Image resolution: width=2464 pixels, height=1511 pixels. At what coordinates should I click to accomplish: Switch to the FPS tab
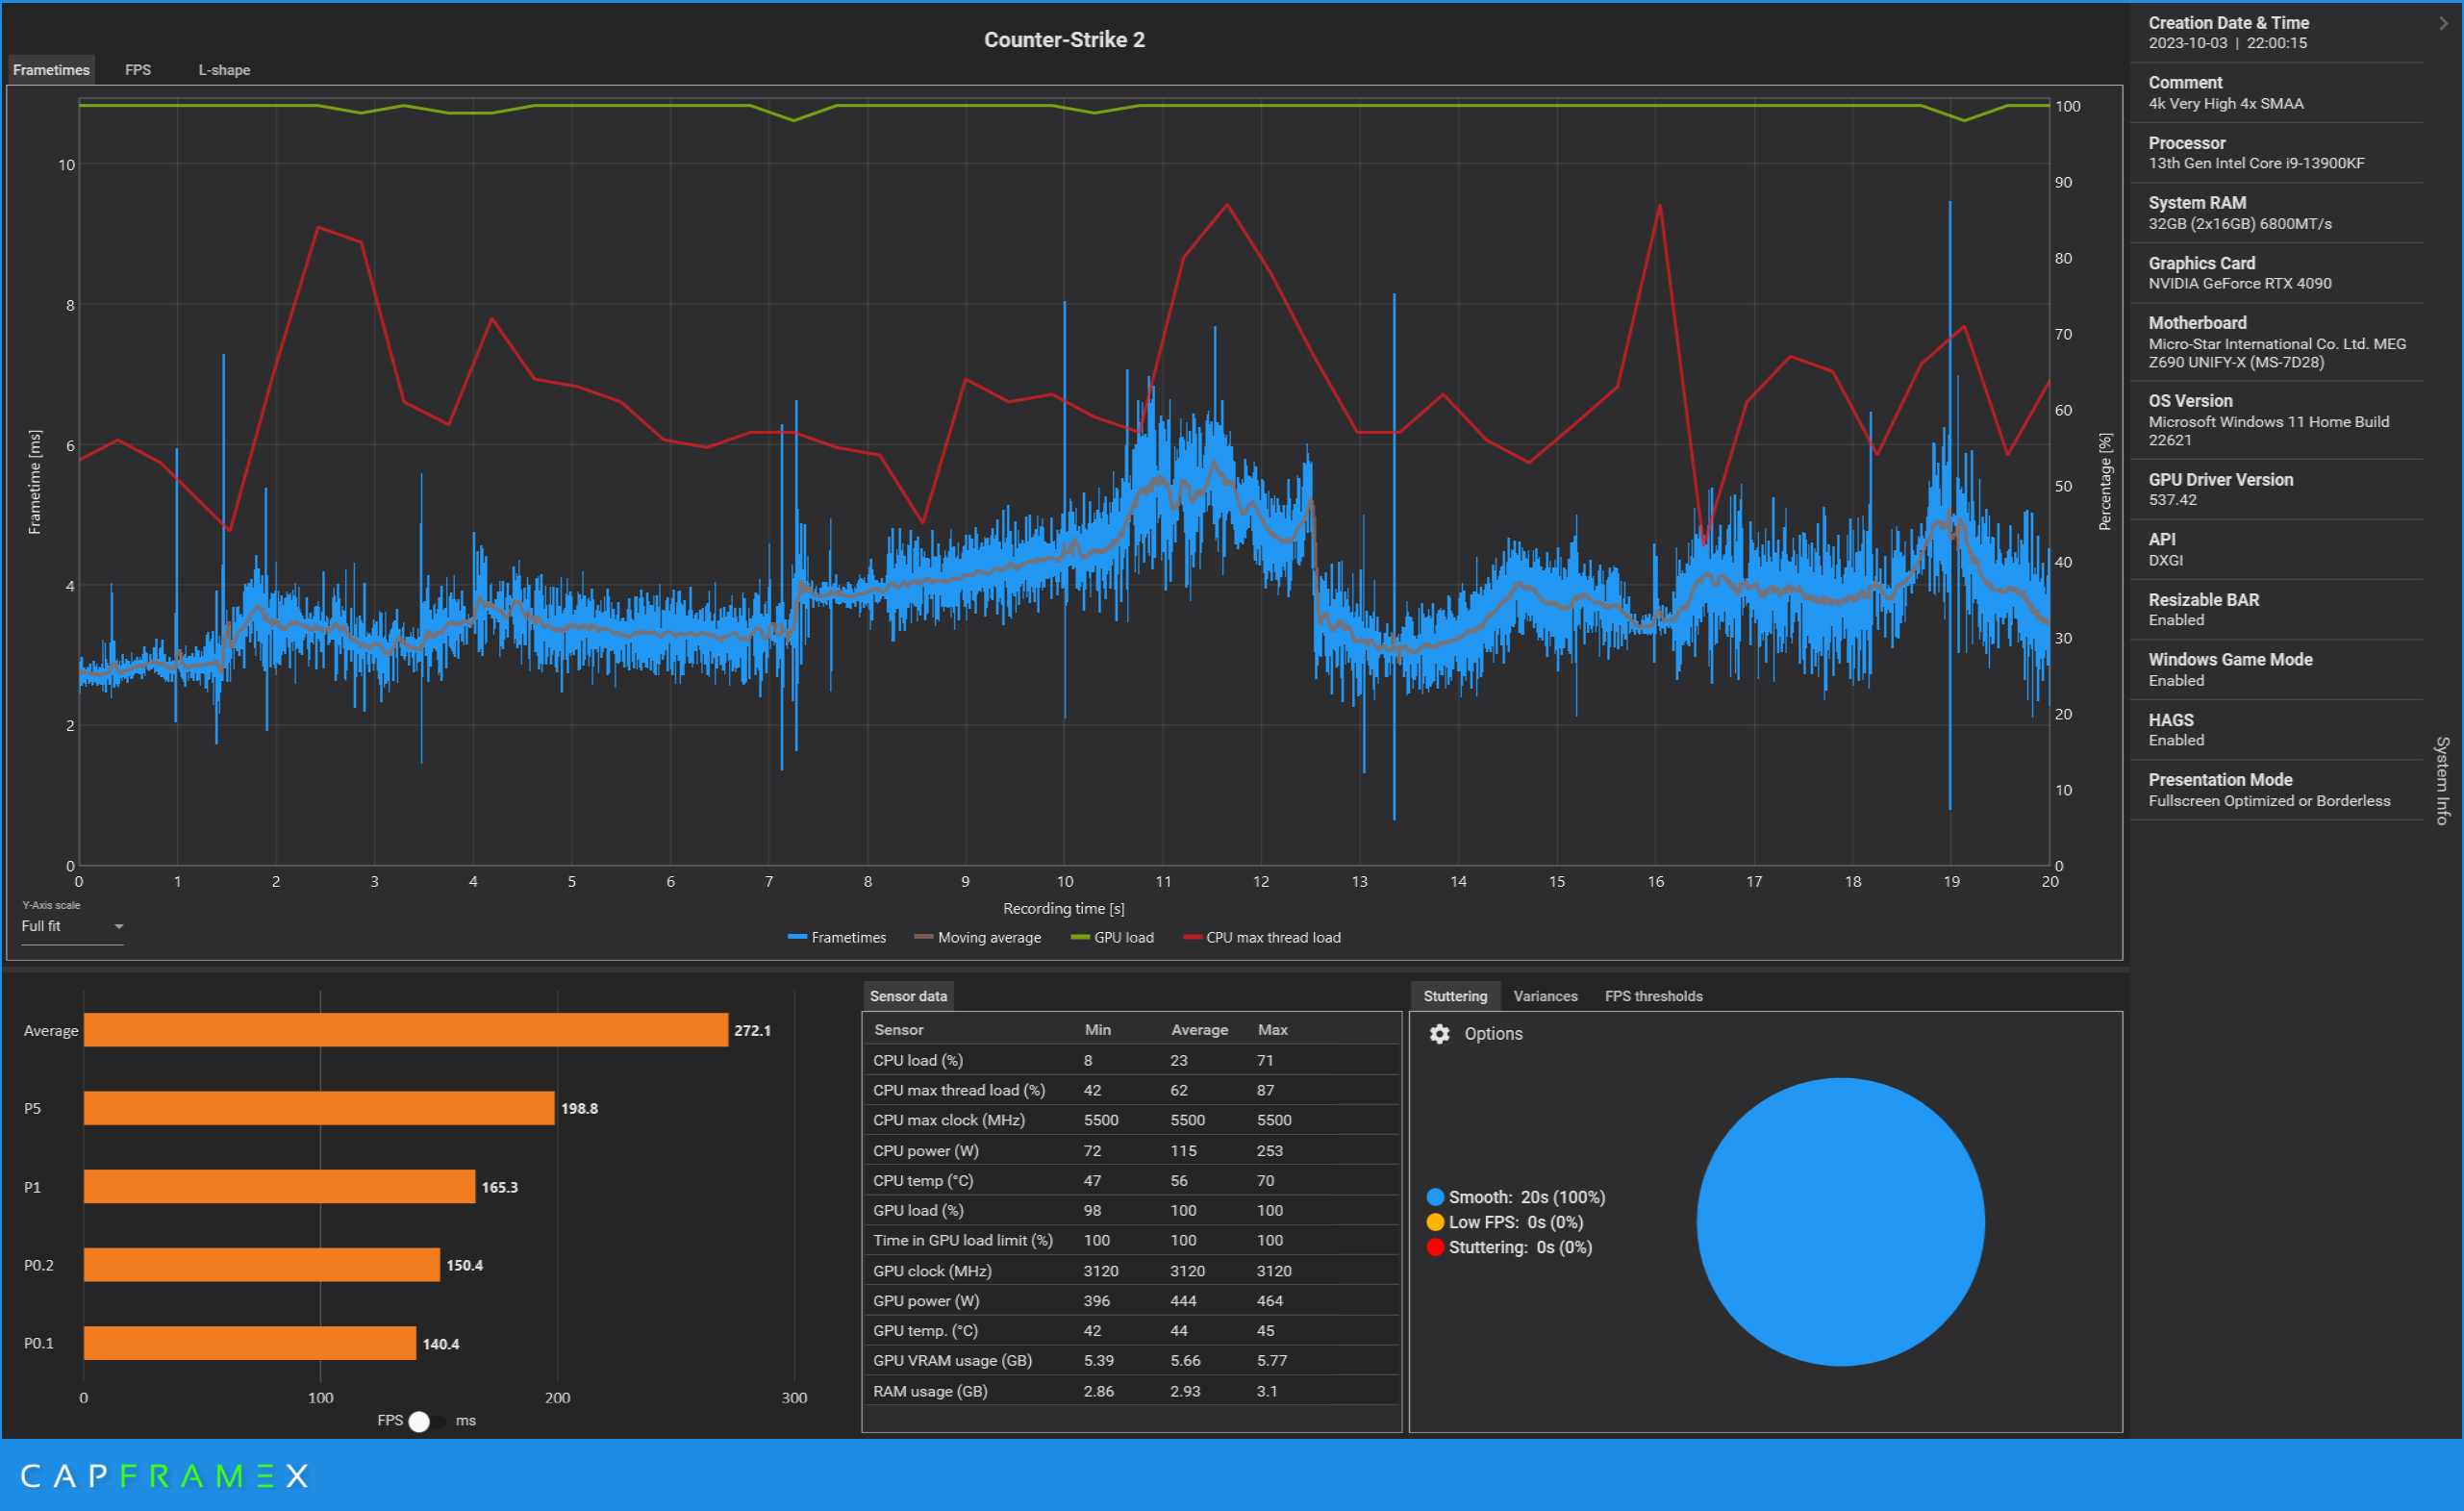tap(138, 70)
